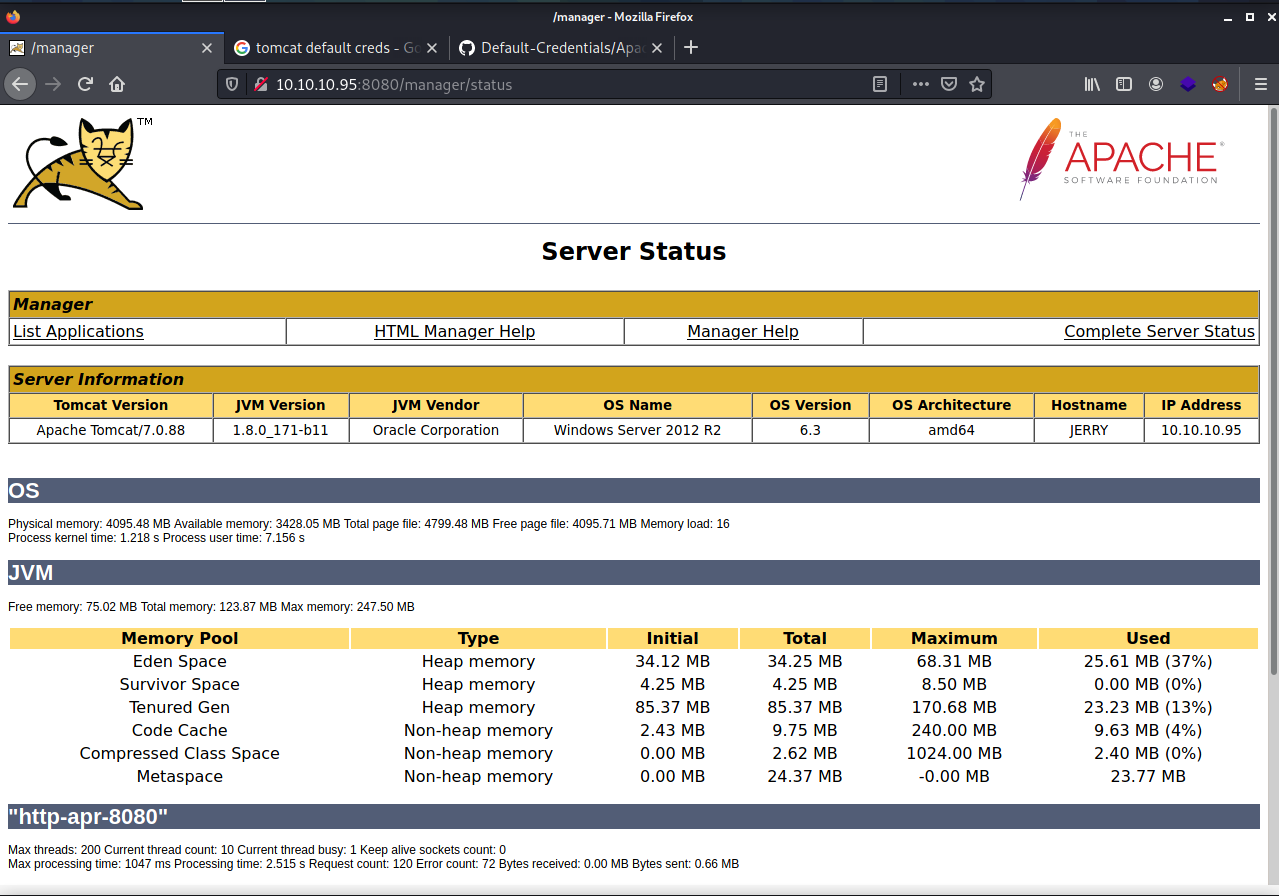Click the JVM section heading
Screen dimensions: 1279x896
(x=30, y=573)
